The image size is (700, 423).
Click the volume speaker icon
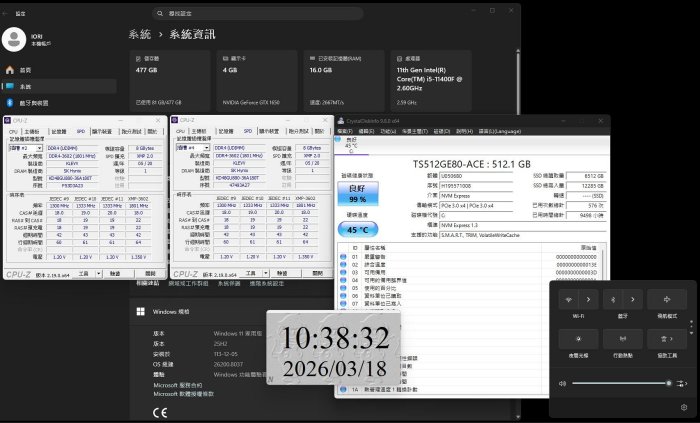tap(562, 383)
